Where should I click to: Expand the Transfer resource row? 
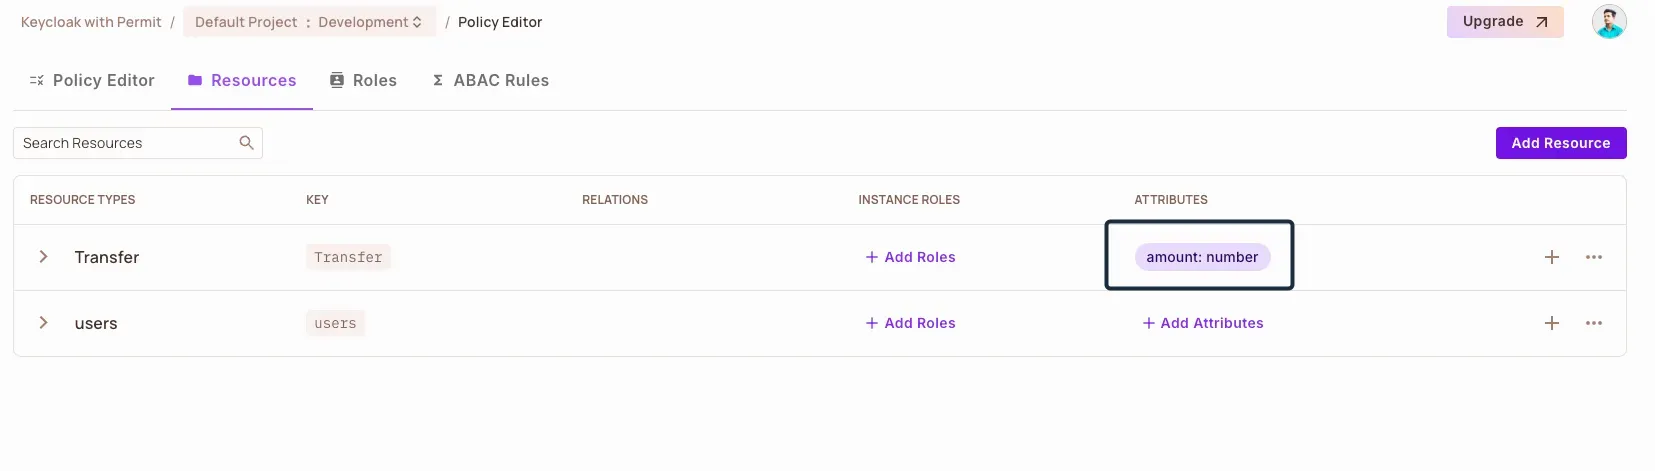click(43, 257)
